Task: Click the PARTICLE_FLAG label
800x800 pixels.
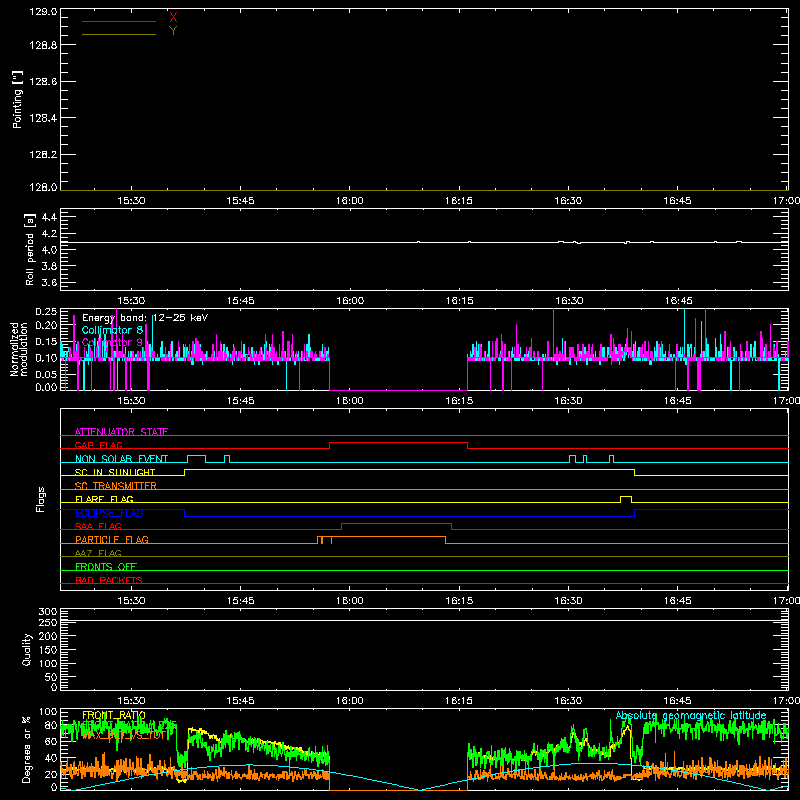Action: click(112, 540)
